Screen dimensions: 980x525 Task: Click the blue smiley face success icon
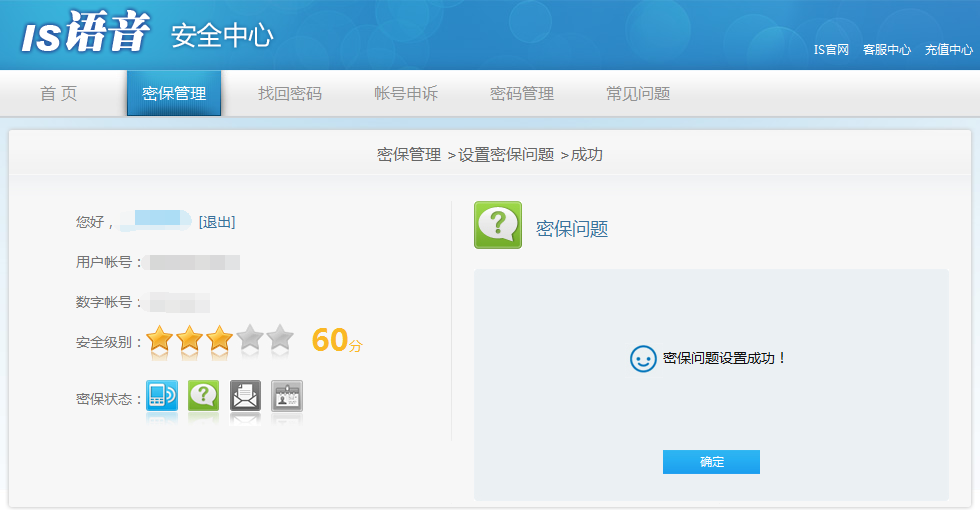click(x=642, y=359)
